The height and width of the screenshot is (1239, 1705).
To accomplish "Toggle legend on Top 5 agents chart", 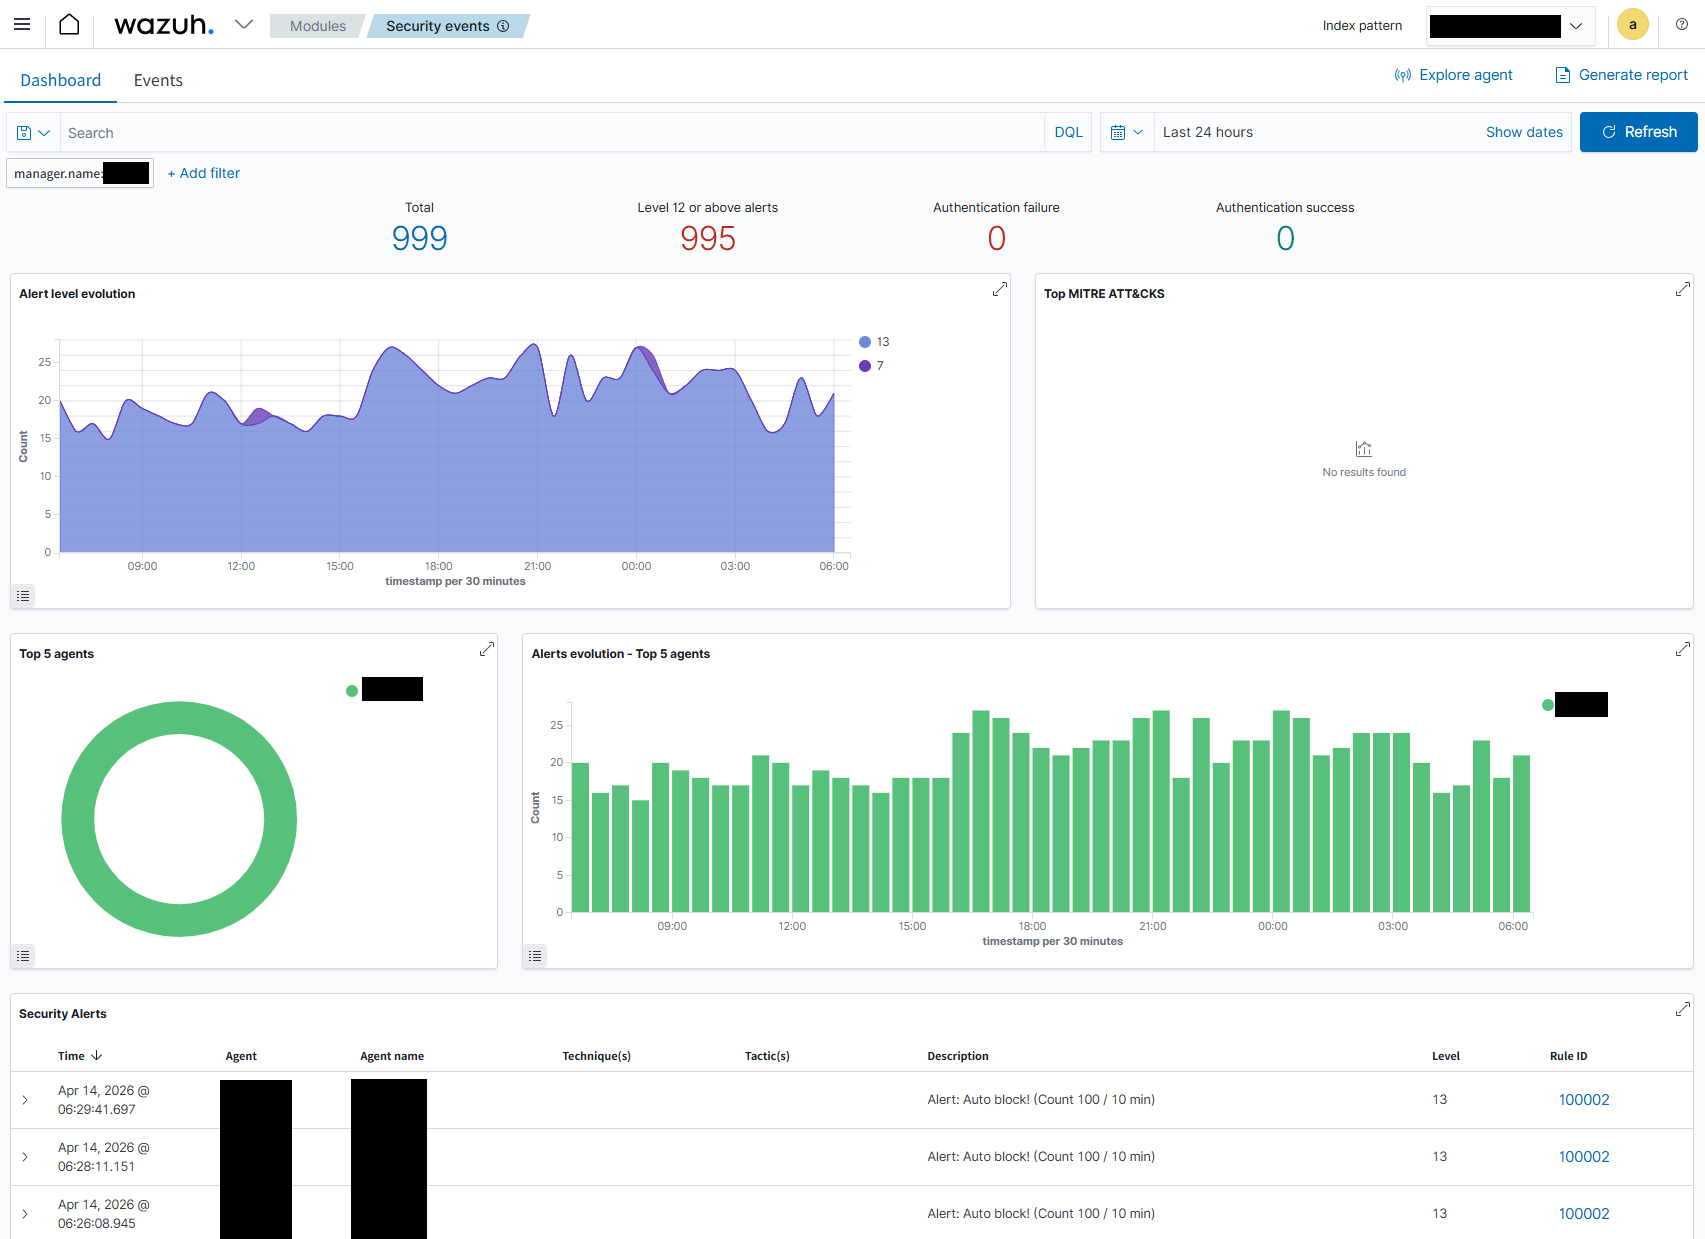I will pyautogui.click(x=23, y=956).
